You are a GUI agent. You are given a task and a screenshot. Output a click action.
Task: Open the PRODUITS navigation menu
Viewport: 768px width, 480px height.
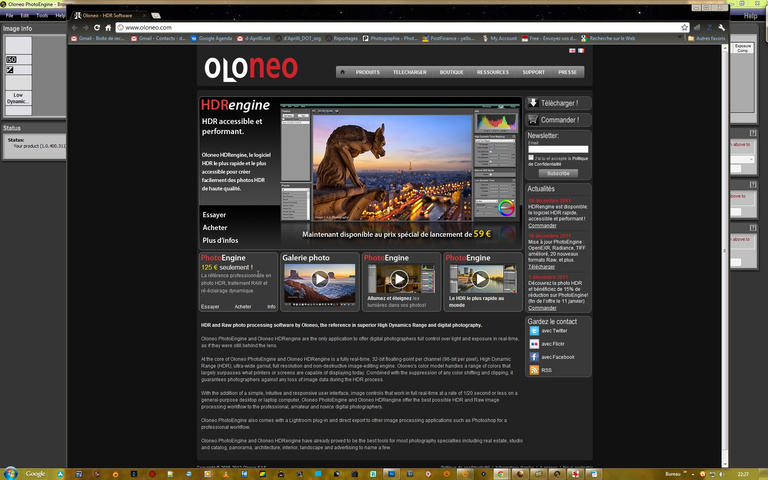point(367,72)
